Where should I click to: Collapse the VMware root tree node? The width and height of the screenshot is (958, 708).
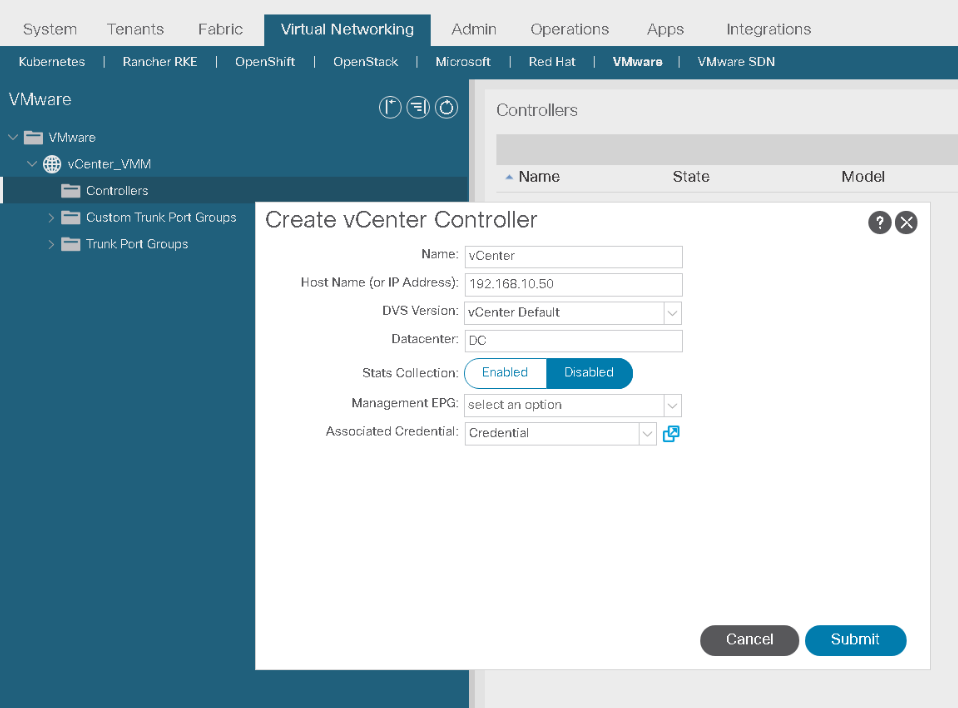click(13, 137)
